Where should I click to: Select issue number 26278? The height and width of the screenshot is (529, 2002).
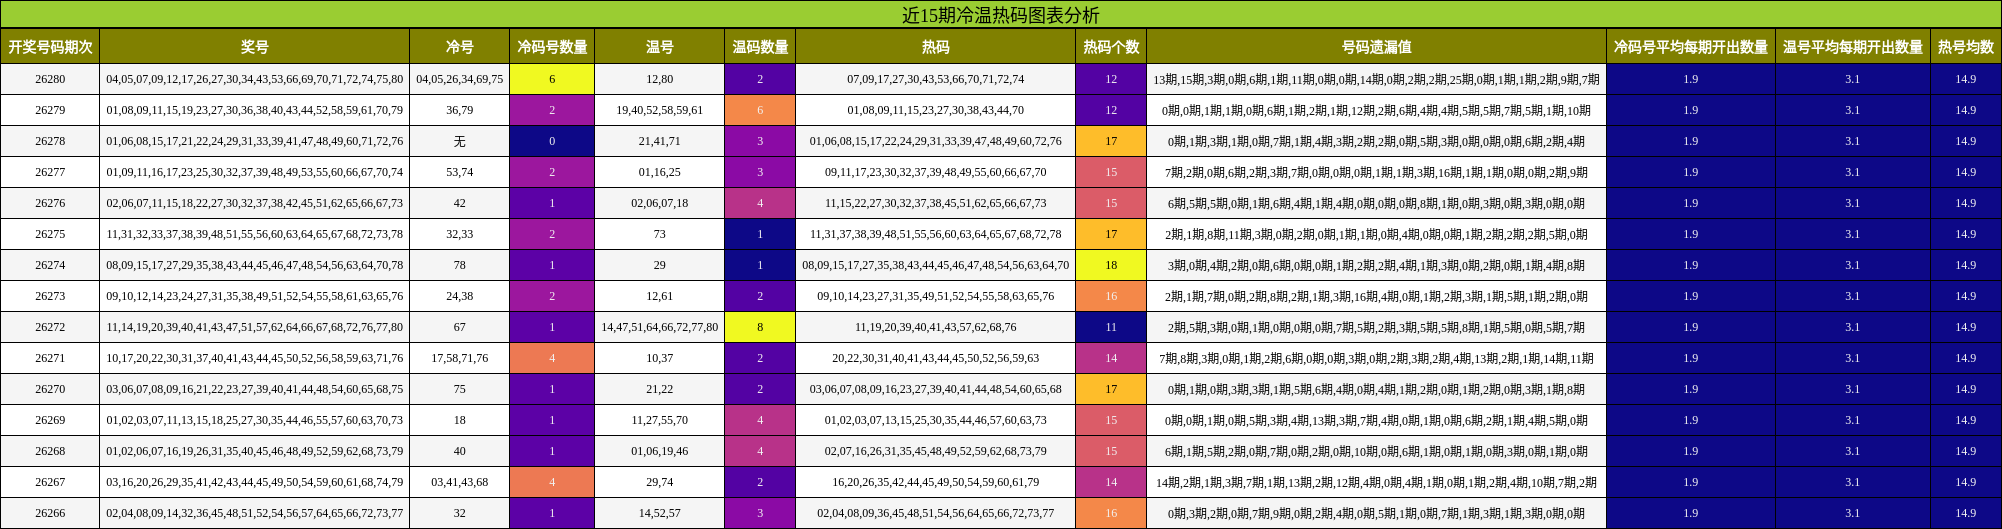pyautogui.click(x=50, y=141)
